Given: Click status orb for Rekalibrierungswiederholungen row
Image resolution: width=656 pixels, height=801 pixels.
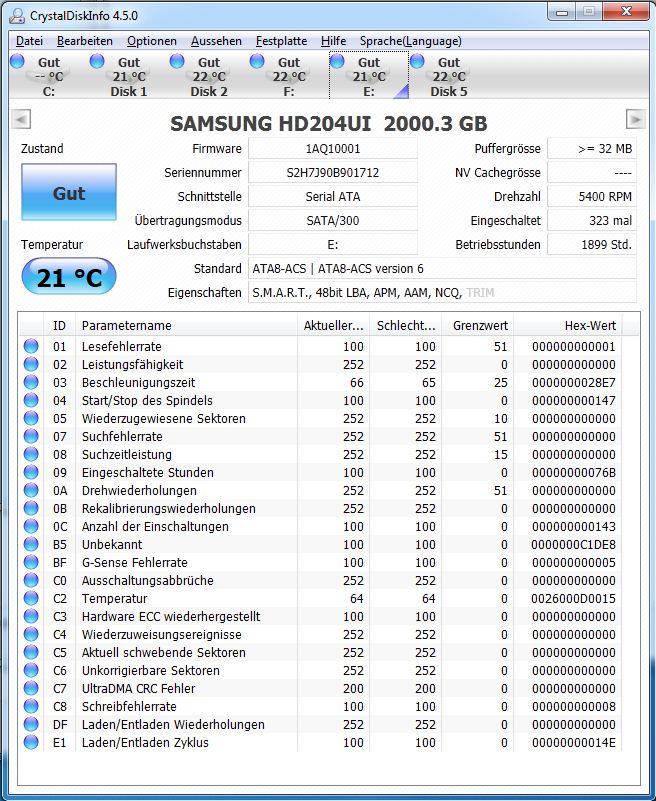Looking at the screenshot, I should pos(31,508).
